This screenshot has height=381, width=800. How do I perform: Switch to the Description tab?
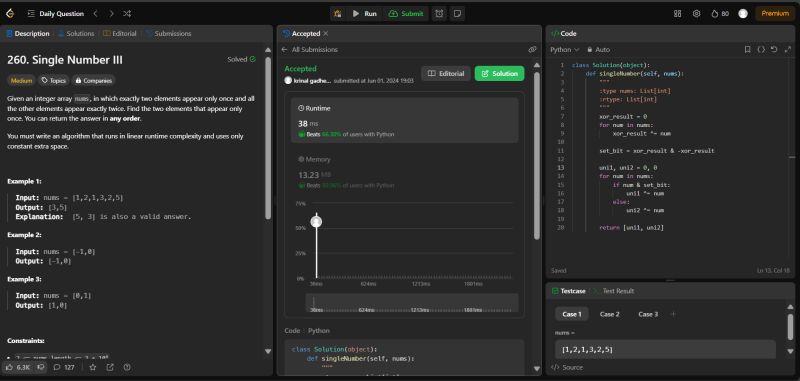pos(28,34)
